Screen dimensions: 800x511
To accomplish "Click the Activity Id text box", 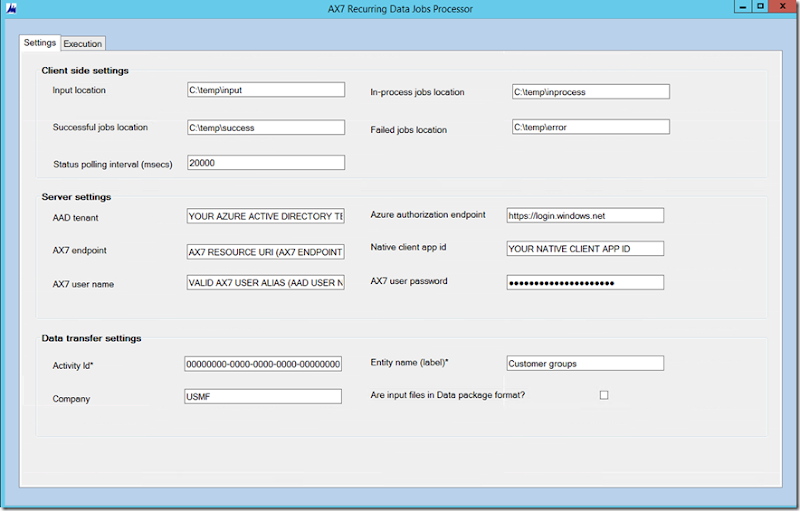I will pyautogui.click(x=263, y=364).
